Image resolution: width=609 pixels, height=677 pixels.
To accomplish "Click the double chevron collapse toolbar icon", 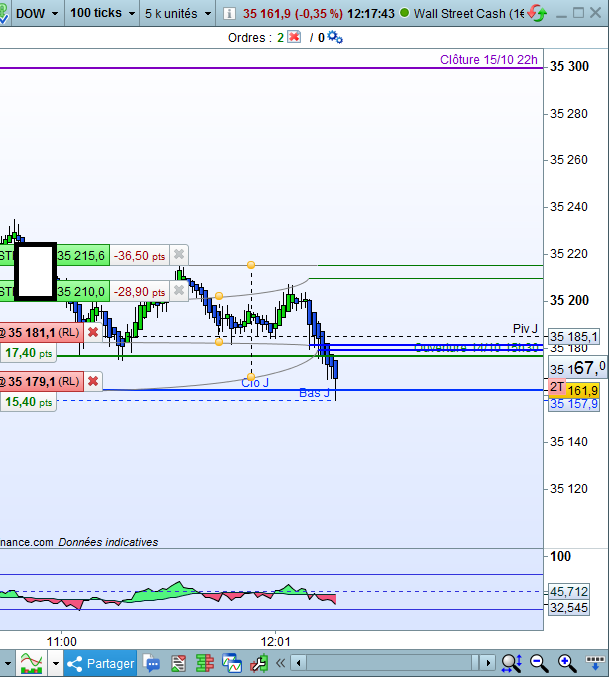I will pyautogui.click(x=281, y=663).
